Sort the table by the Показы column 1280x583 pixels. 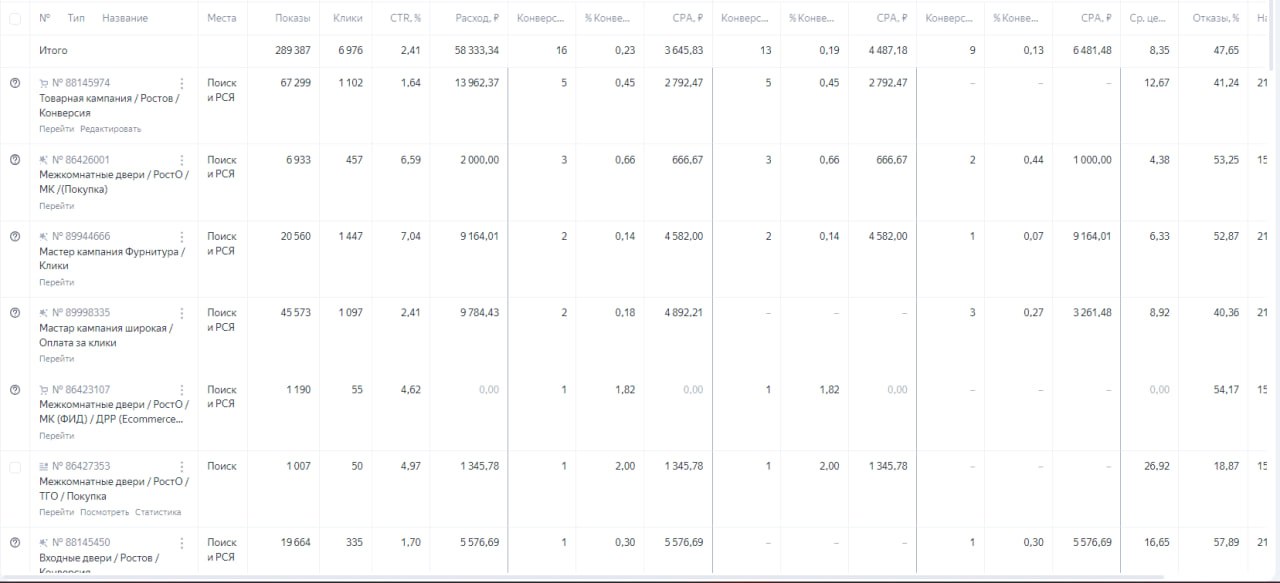click(x=293, y=19)
